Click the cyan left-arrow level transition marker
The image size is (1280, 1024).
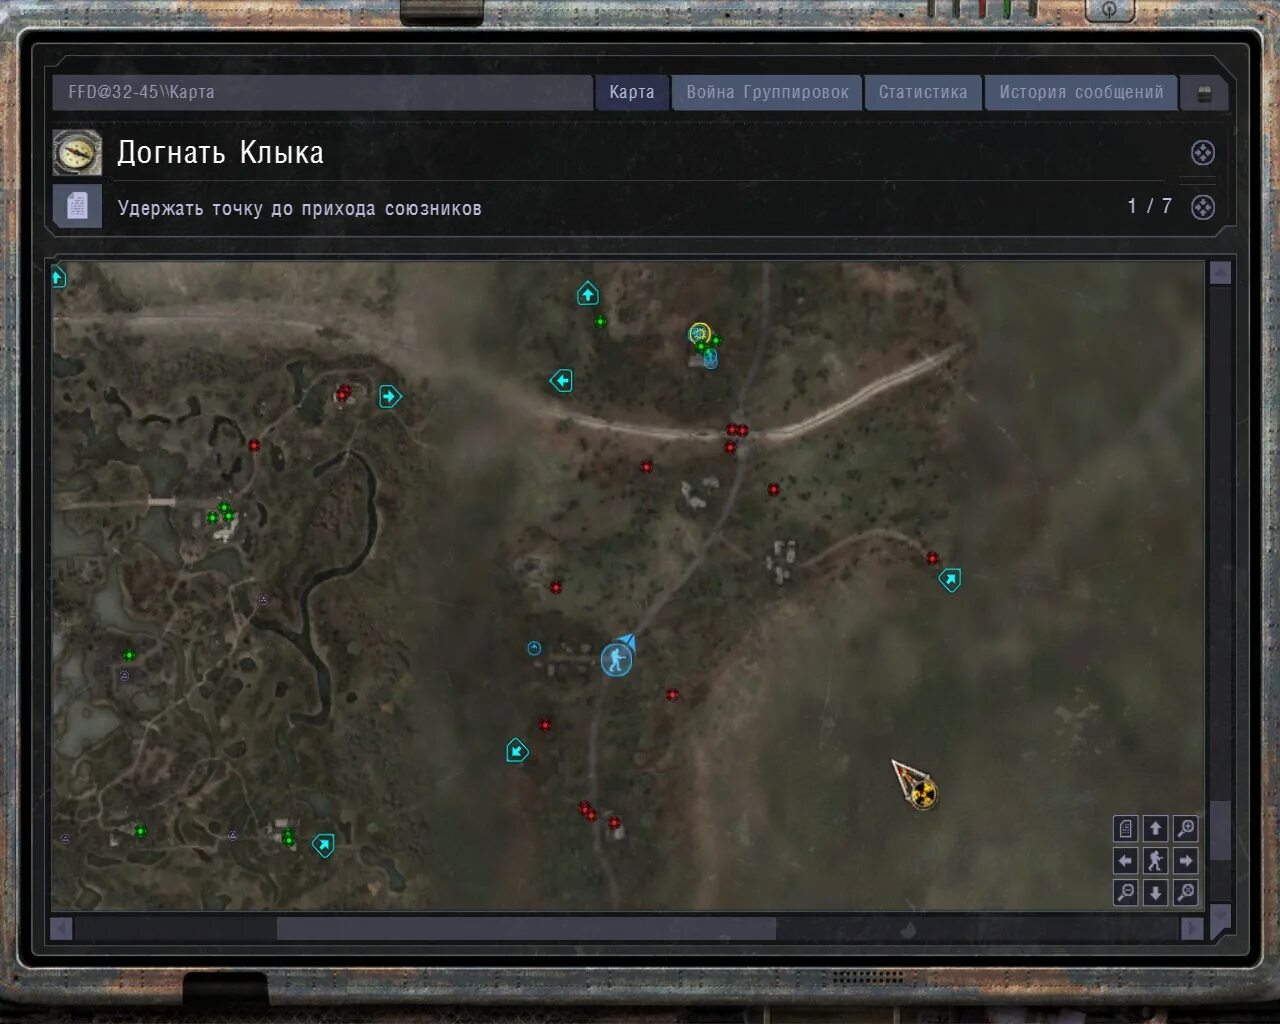click(561, 381)
